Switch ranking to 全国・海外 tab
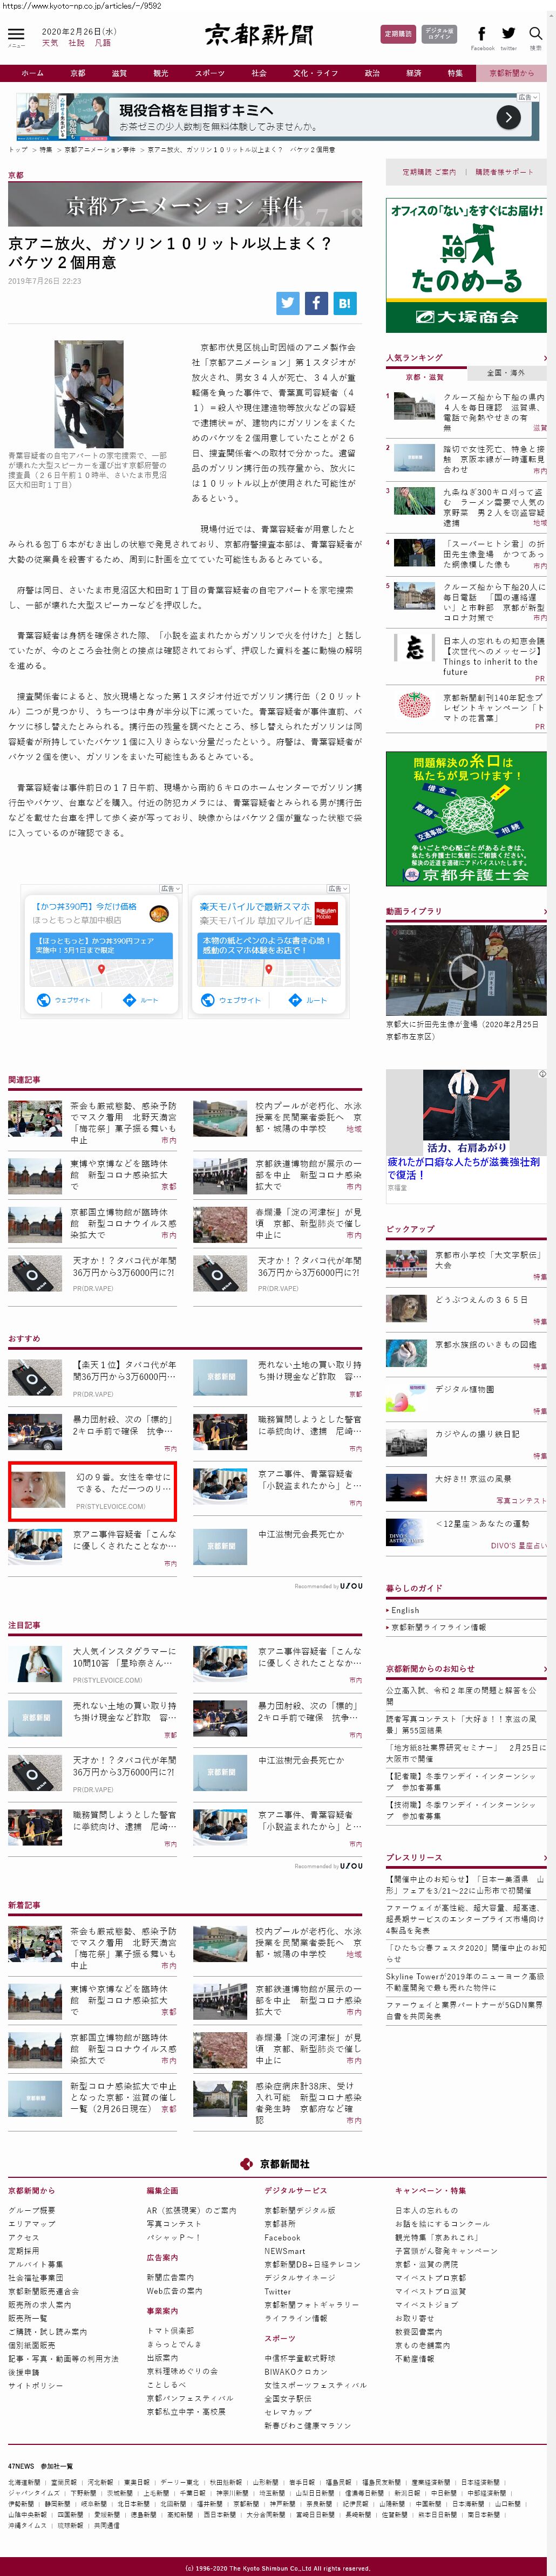 point(505,373)
